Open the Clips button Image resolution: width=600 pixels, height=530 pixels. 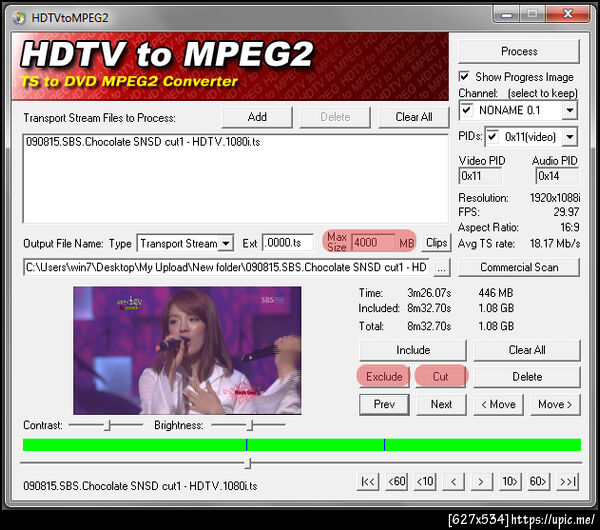click(436, 243)
